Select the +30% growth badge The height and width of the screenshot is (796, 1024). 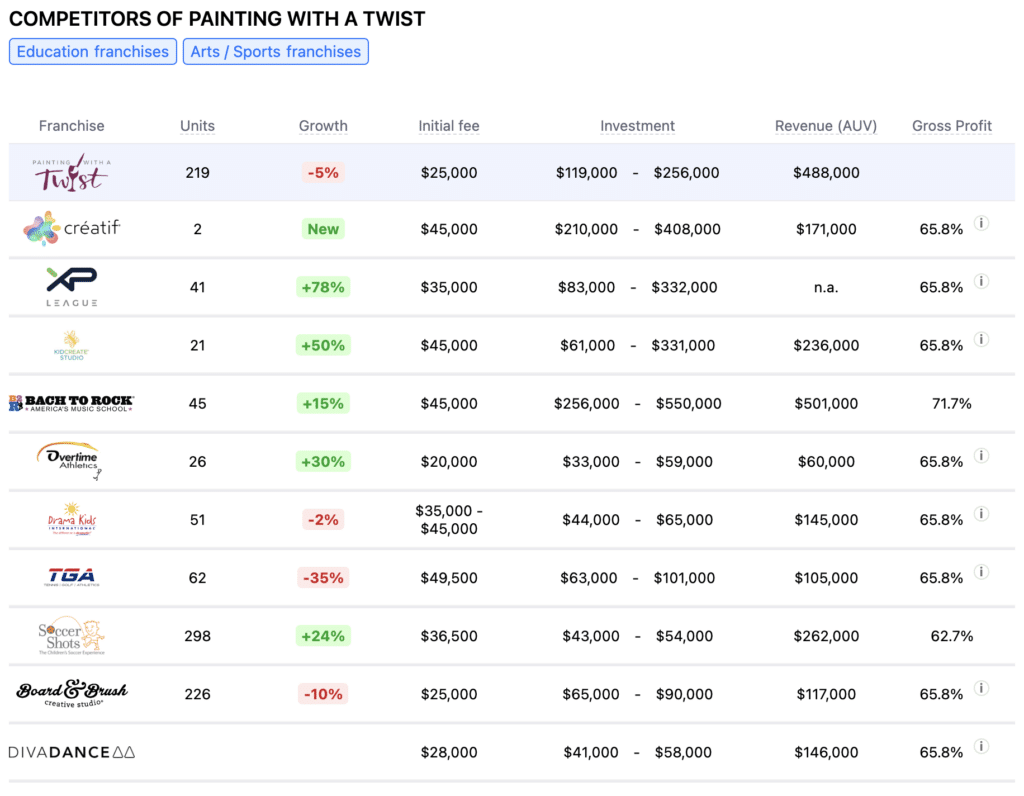pyautogui.click(x=323, y=461)
